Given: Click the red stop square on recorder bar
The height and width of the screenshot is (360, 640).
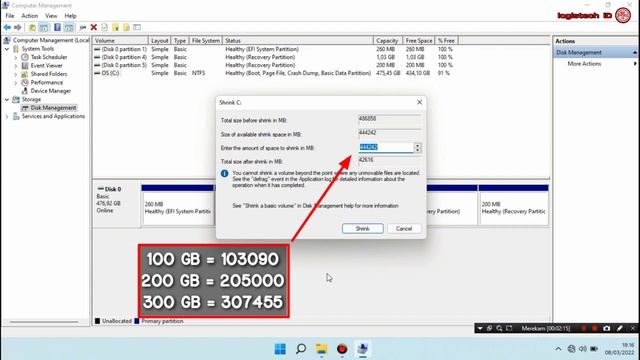Looking at the screenshot, I should 594,328.
